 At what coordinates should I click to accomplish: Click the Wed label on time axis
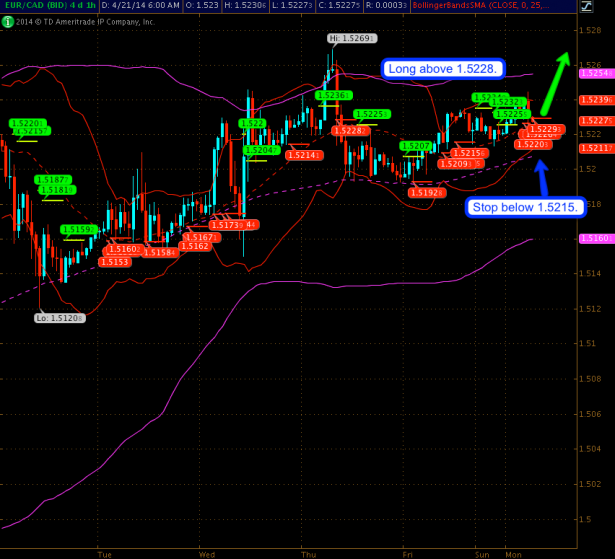point(207,554)
